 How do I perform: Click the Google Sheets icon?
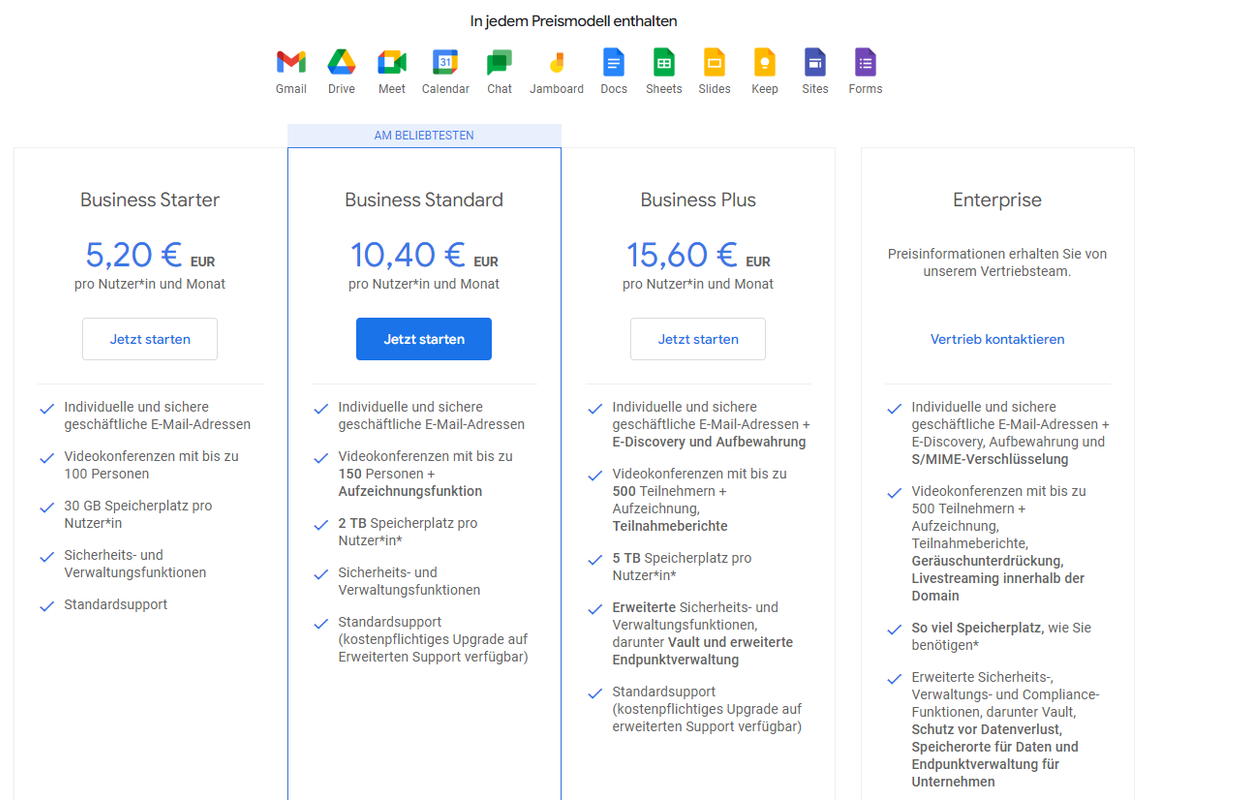tap(664, 62)
